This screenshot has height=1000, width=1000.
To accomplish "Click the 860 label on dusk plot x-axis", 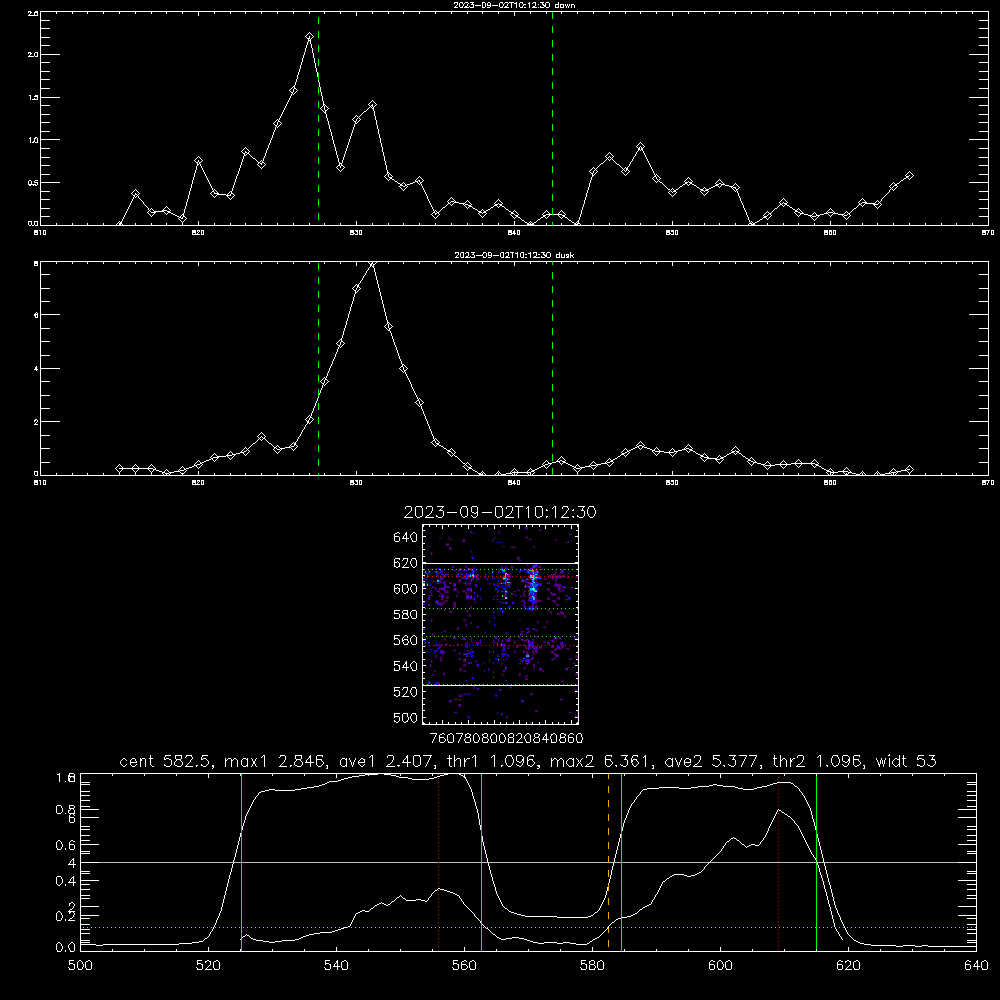I will (830, 483).
